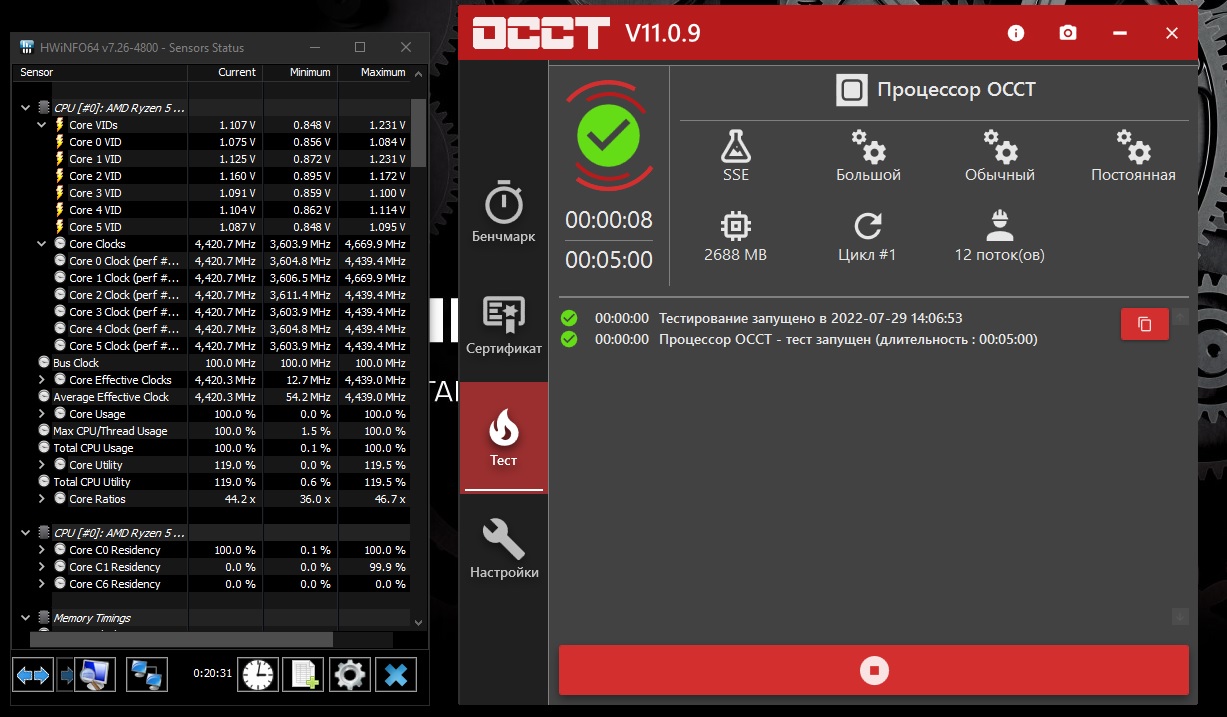
Task: Click the 12 поток(ов) threads worker icon
Action: 999,226
